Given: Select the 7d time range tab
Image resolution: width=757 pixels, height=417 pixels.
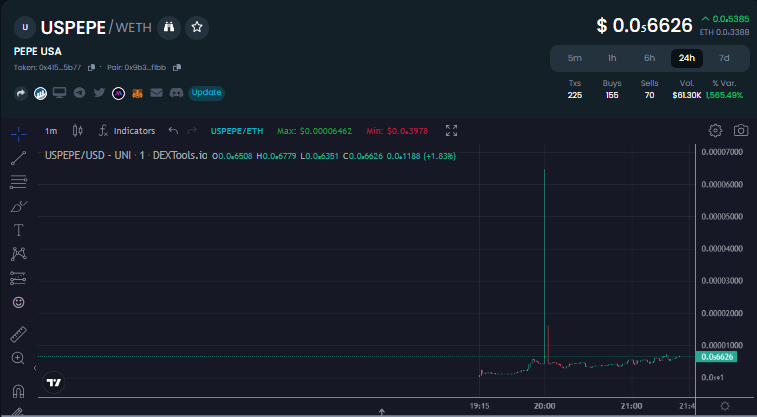Looking at the screenshot, I should [724, 58].
